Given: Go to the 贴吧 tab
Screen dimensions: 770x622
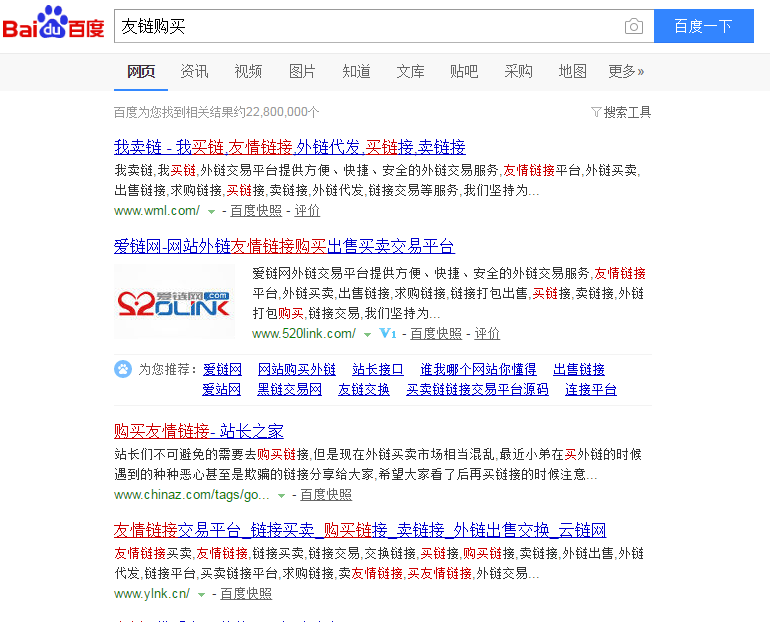Looking at the screenshot, I should 464,72.
